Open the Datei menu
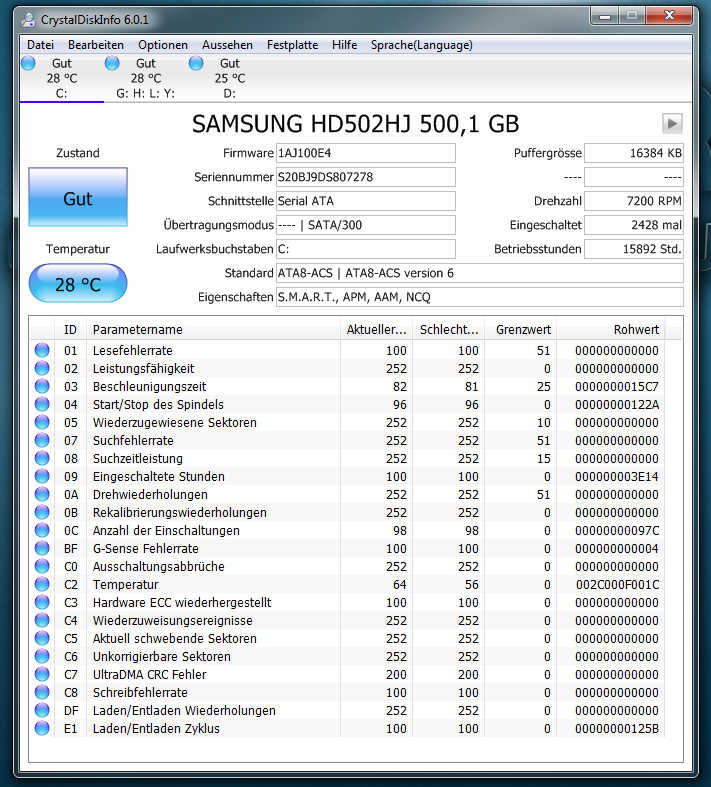Image resolution: width=711 pixels, height=787 pixels. pos(40,45)
